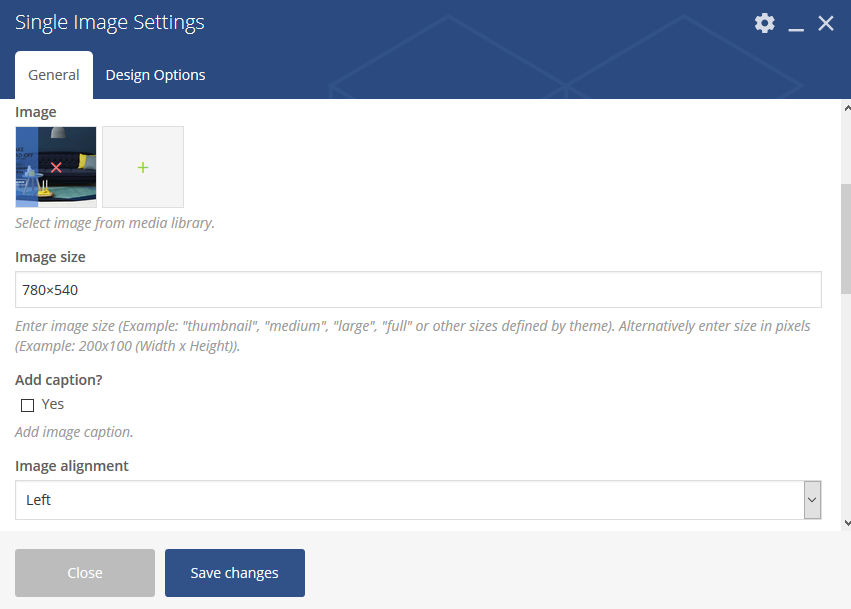Minimize the Single Image Settings panel
The width and height of the screenshot is (851, 609).
coord(796,24)
